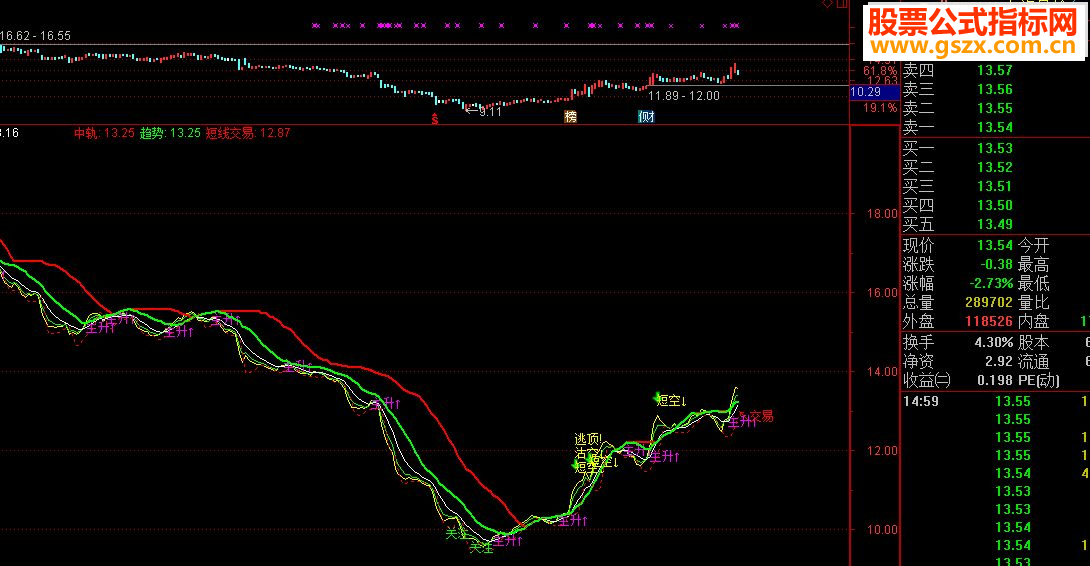Click the 14.00 price axis label
This screenshot has width=1090, height=566.
point(882,371)
